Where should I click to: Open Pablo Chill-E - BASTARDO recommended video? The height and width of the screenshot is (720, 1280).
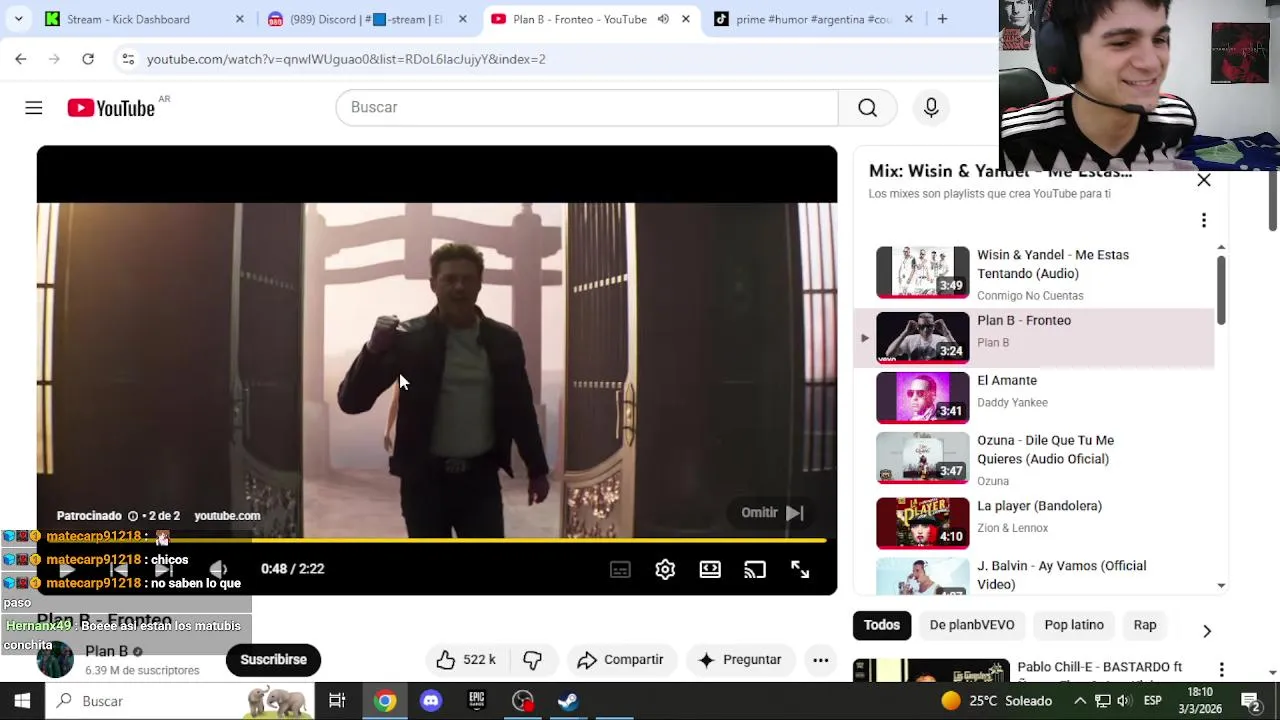1099,667
